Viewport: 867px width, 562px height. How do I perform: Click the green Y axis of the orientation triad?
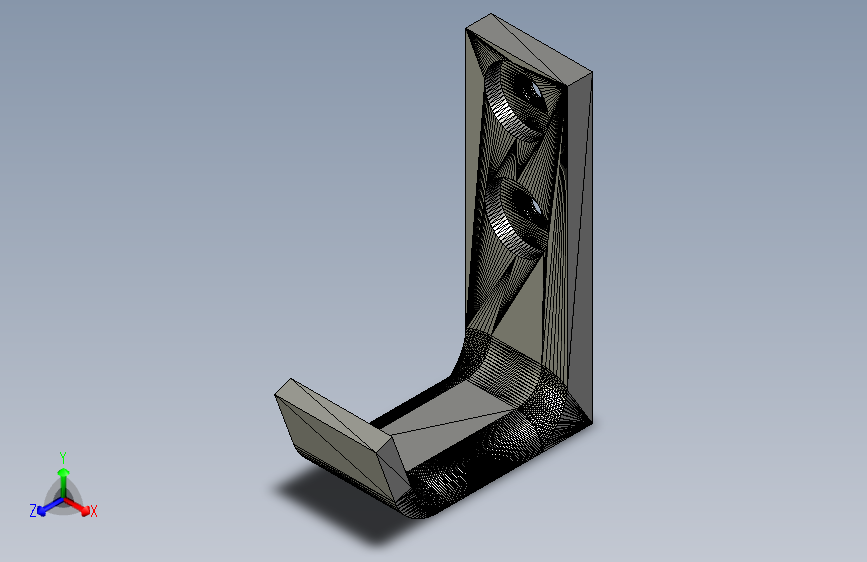click(64, 483)
